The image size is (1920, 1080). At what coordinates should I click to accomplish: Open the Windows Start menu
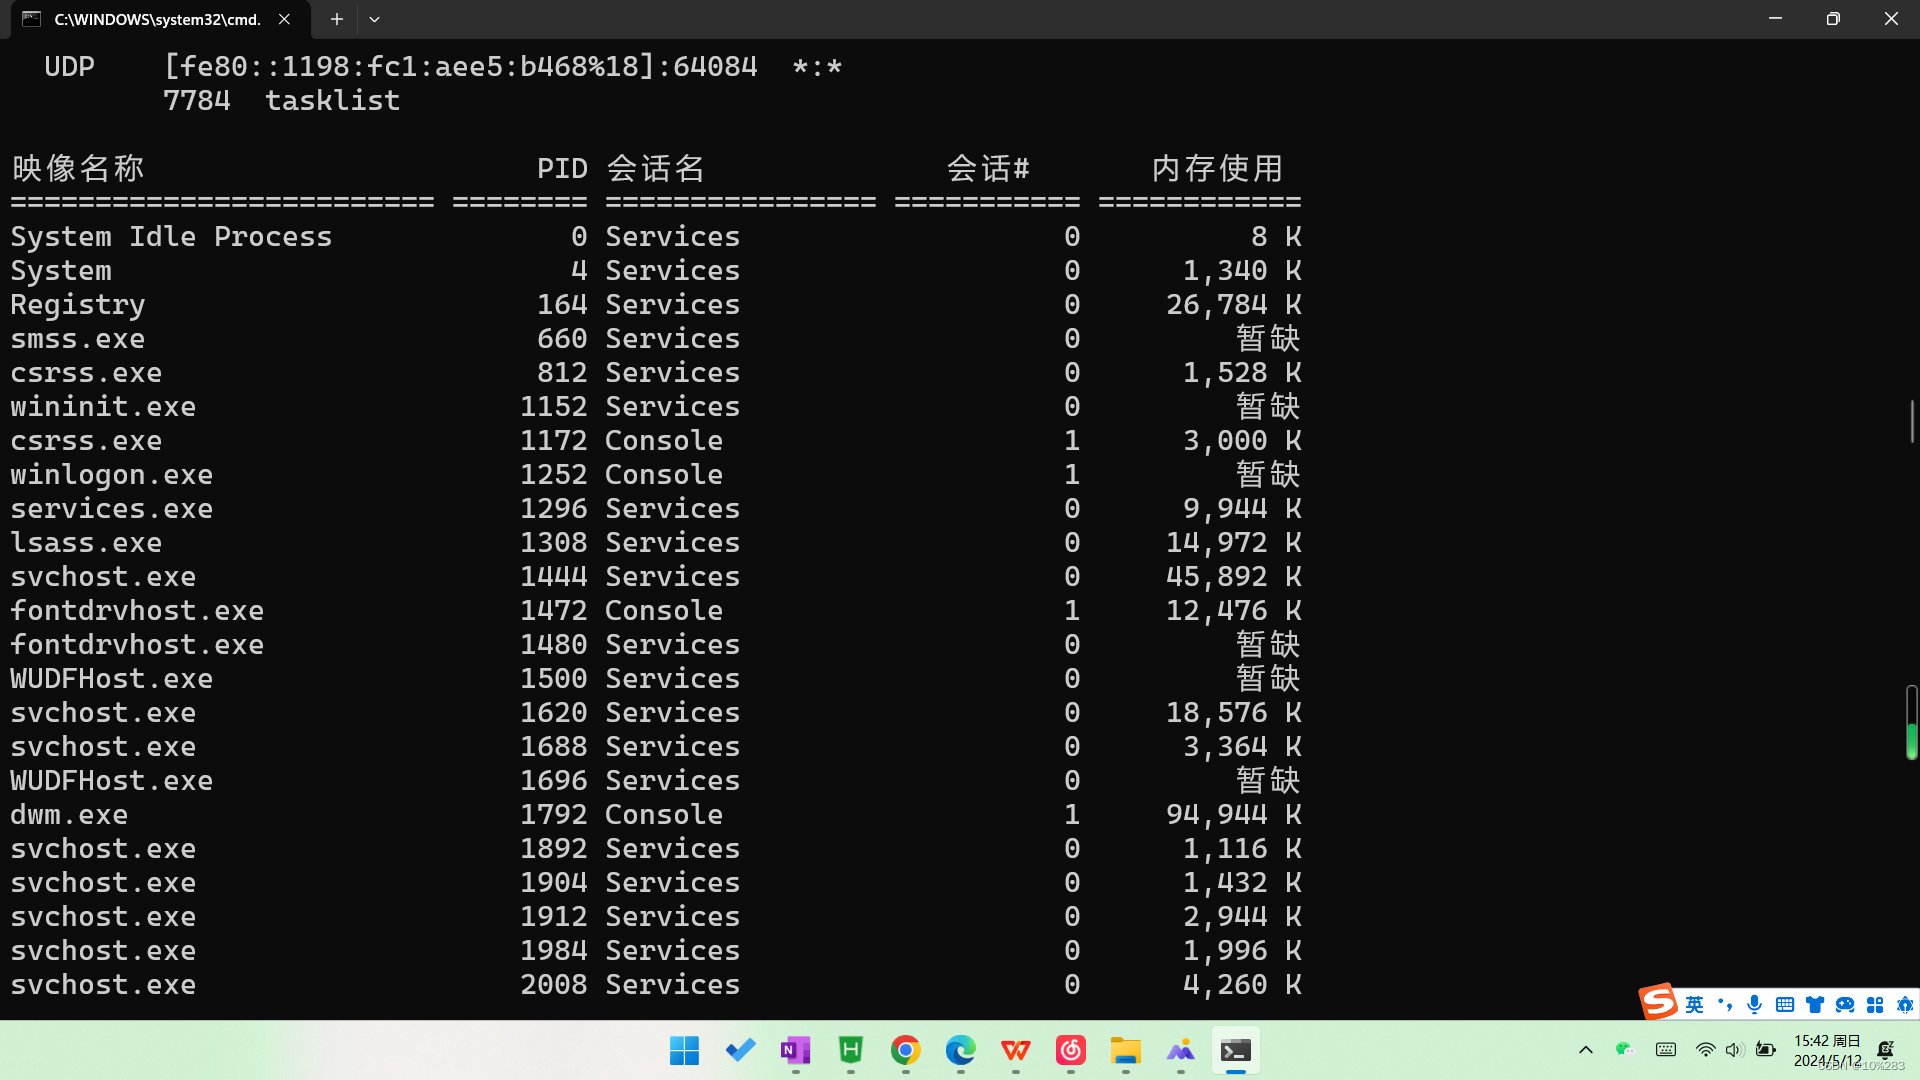[685, 1050]
